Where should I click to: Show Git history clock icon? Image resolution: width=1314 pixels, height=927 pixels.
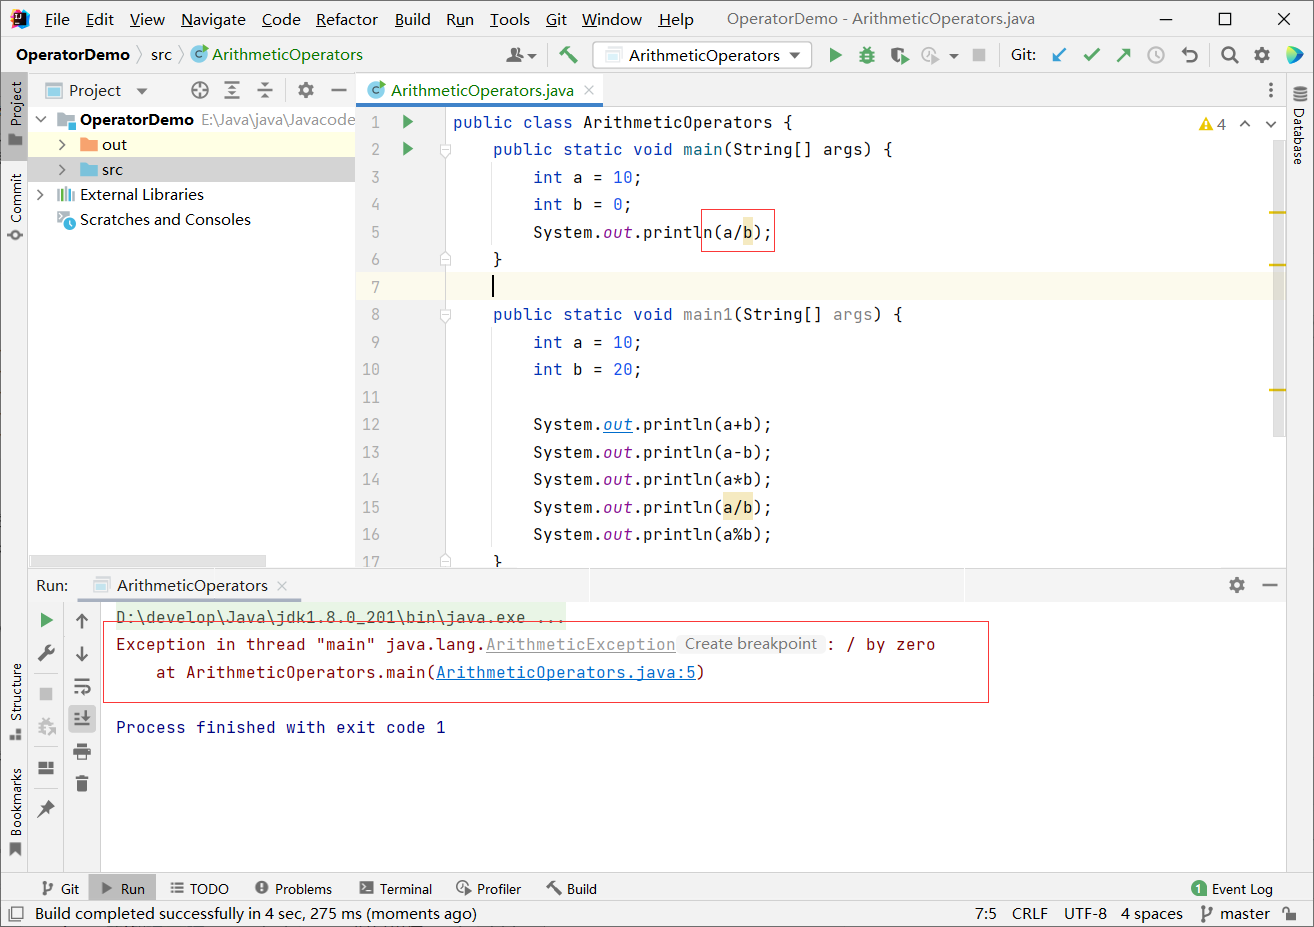pyautogui.click(x=1156, y=55)
